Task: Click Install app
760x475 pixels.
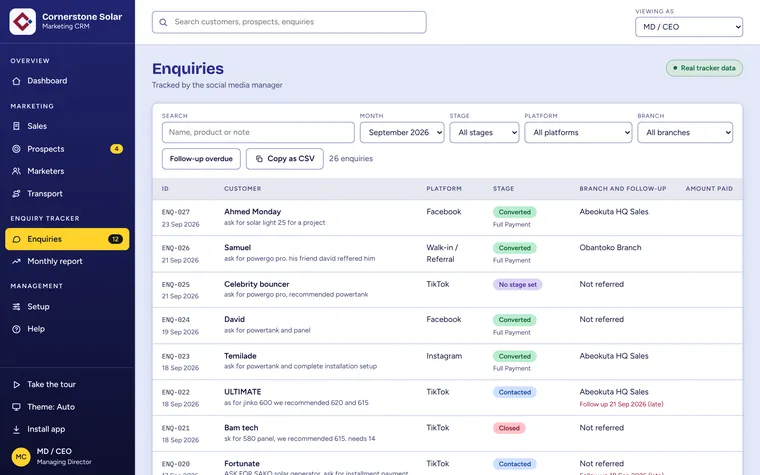Action: (x=67, y=429)
